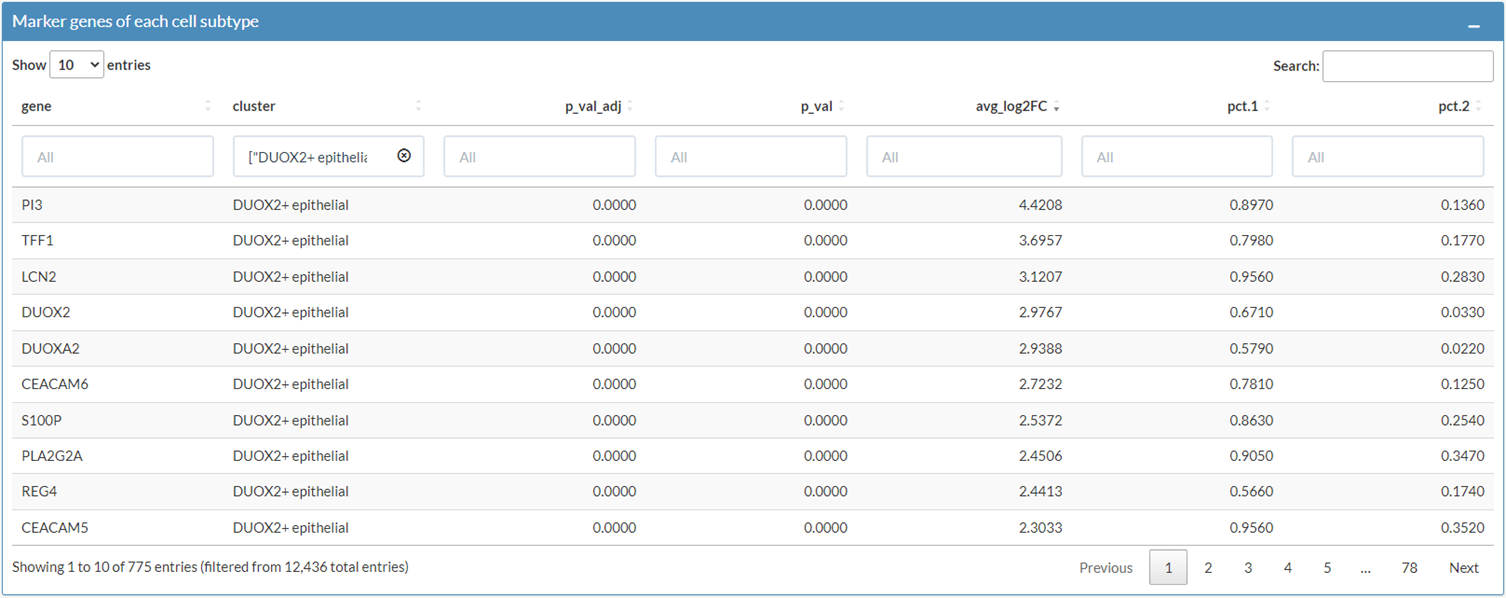Jump to last page 78
The height and width of the screenshot is (598, 1506).
pos(1409,568)
